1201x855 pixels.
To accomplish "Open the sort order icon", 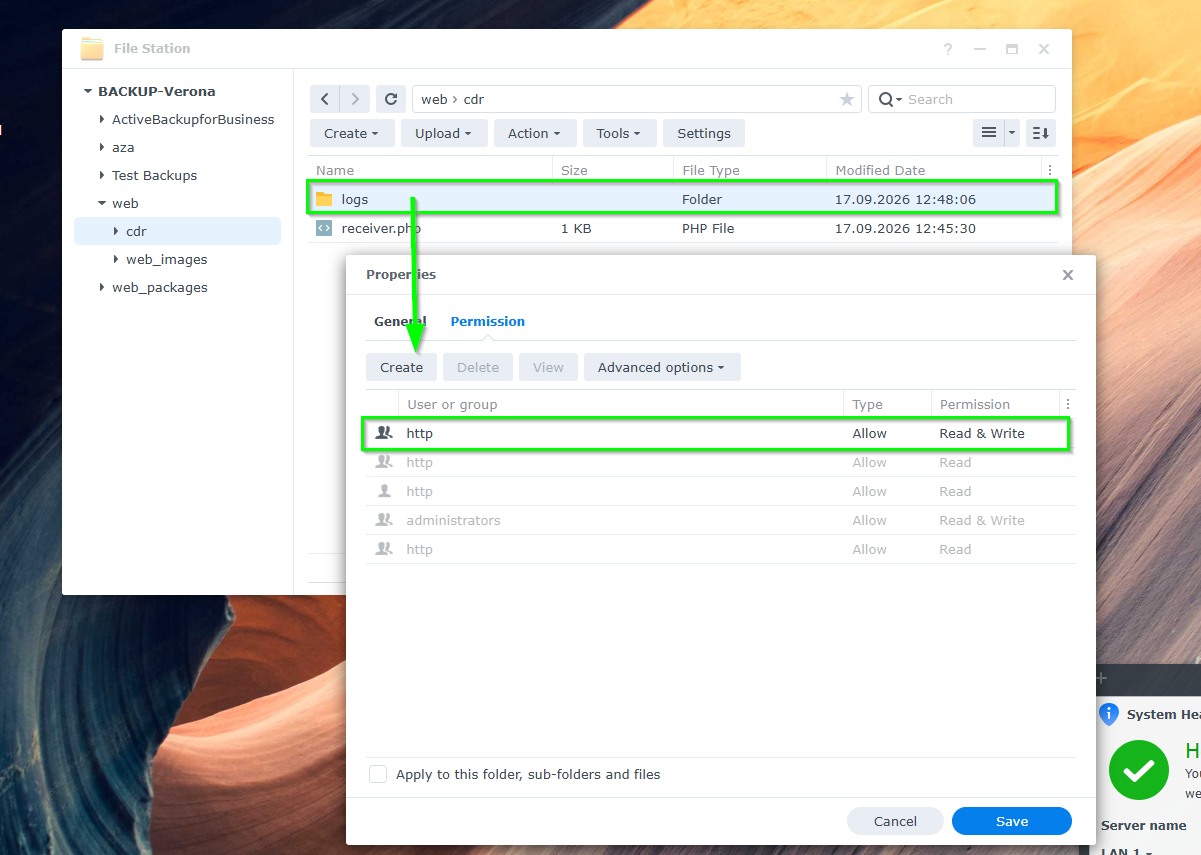I will click(x=1040, y=133).
